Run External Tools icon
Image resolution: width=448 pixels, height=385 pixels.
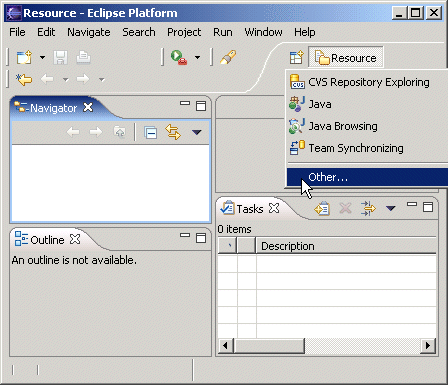(x=179, y=57)
